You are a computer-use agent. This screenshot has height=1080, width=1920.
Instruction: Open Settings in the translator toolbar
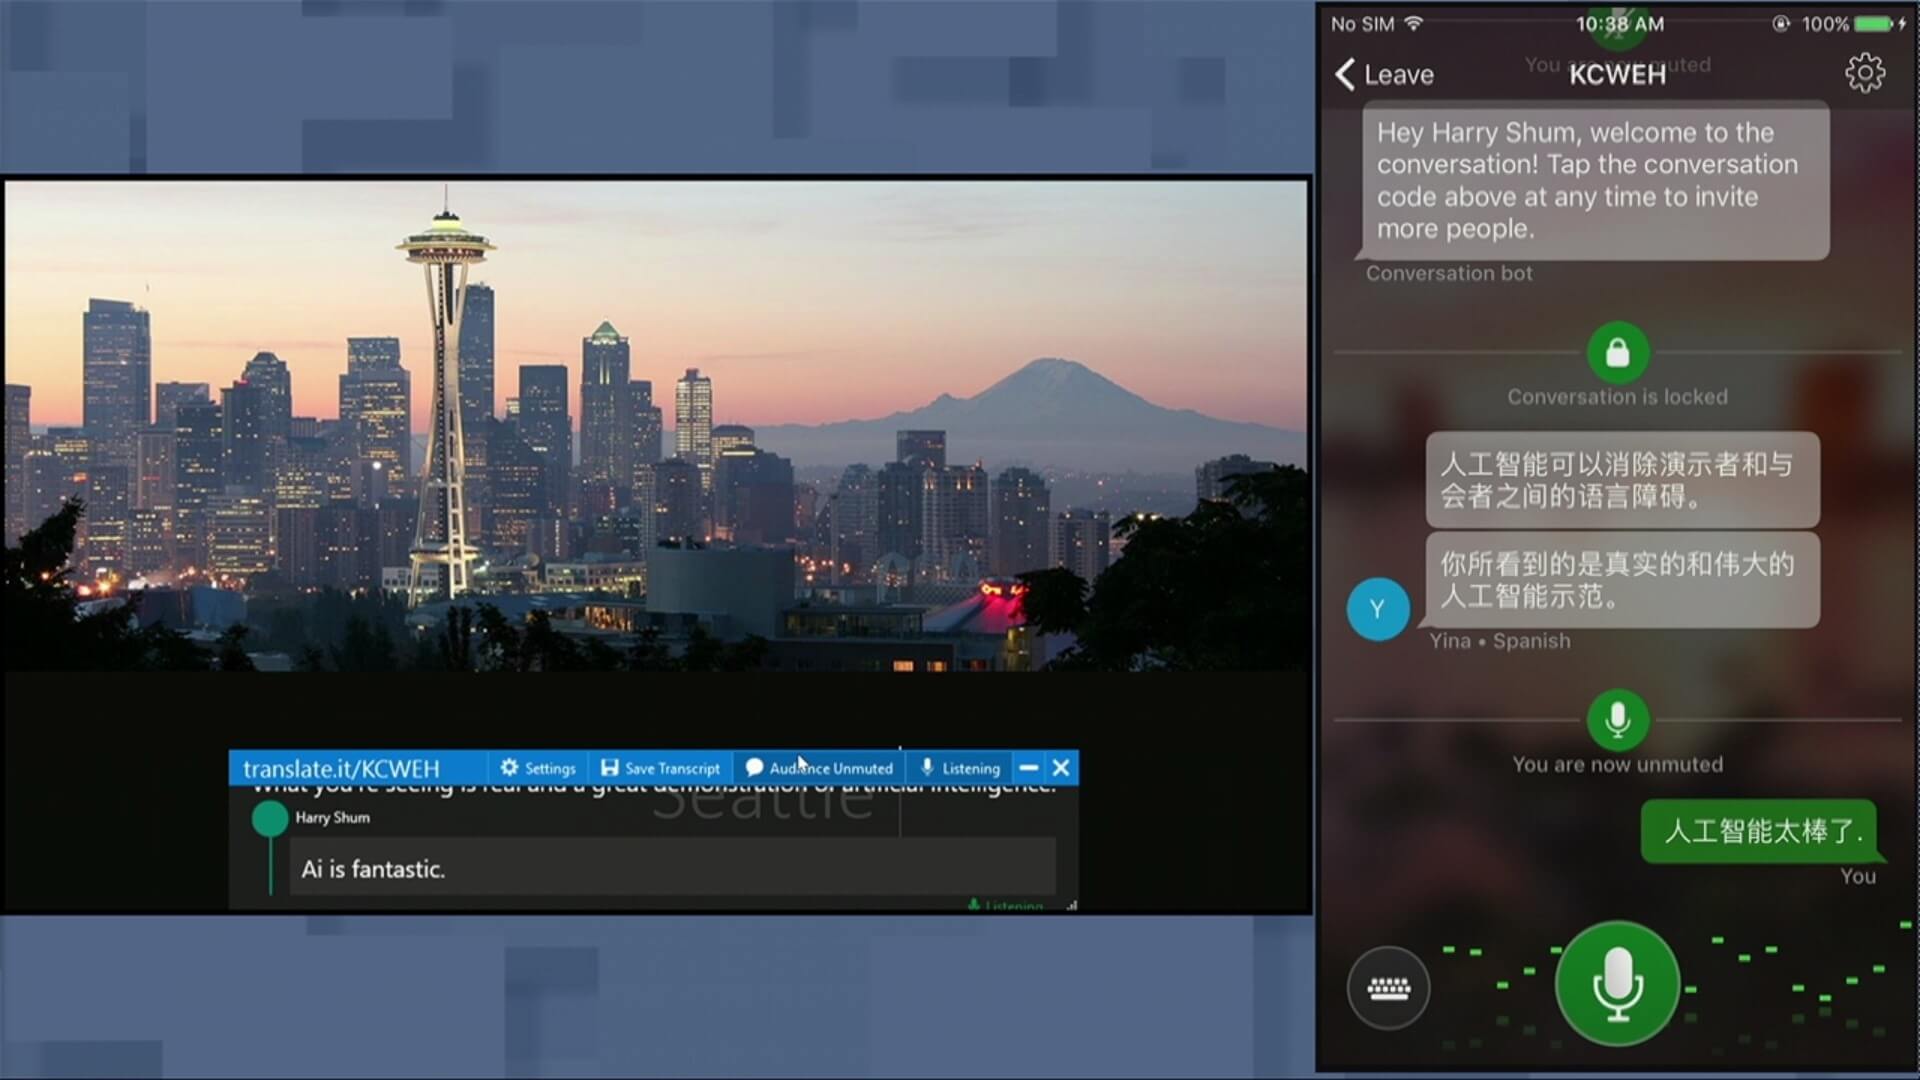pyautogui.click(x=538, y=768)
